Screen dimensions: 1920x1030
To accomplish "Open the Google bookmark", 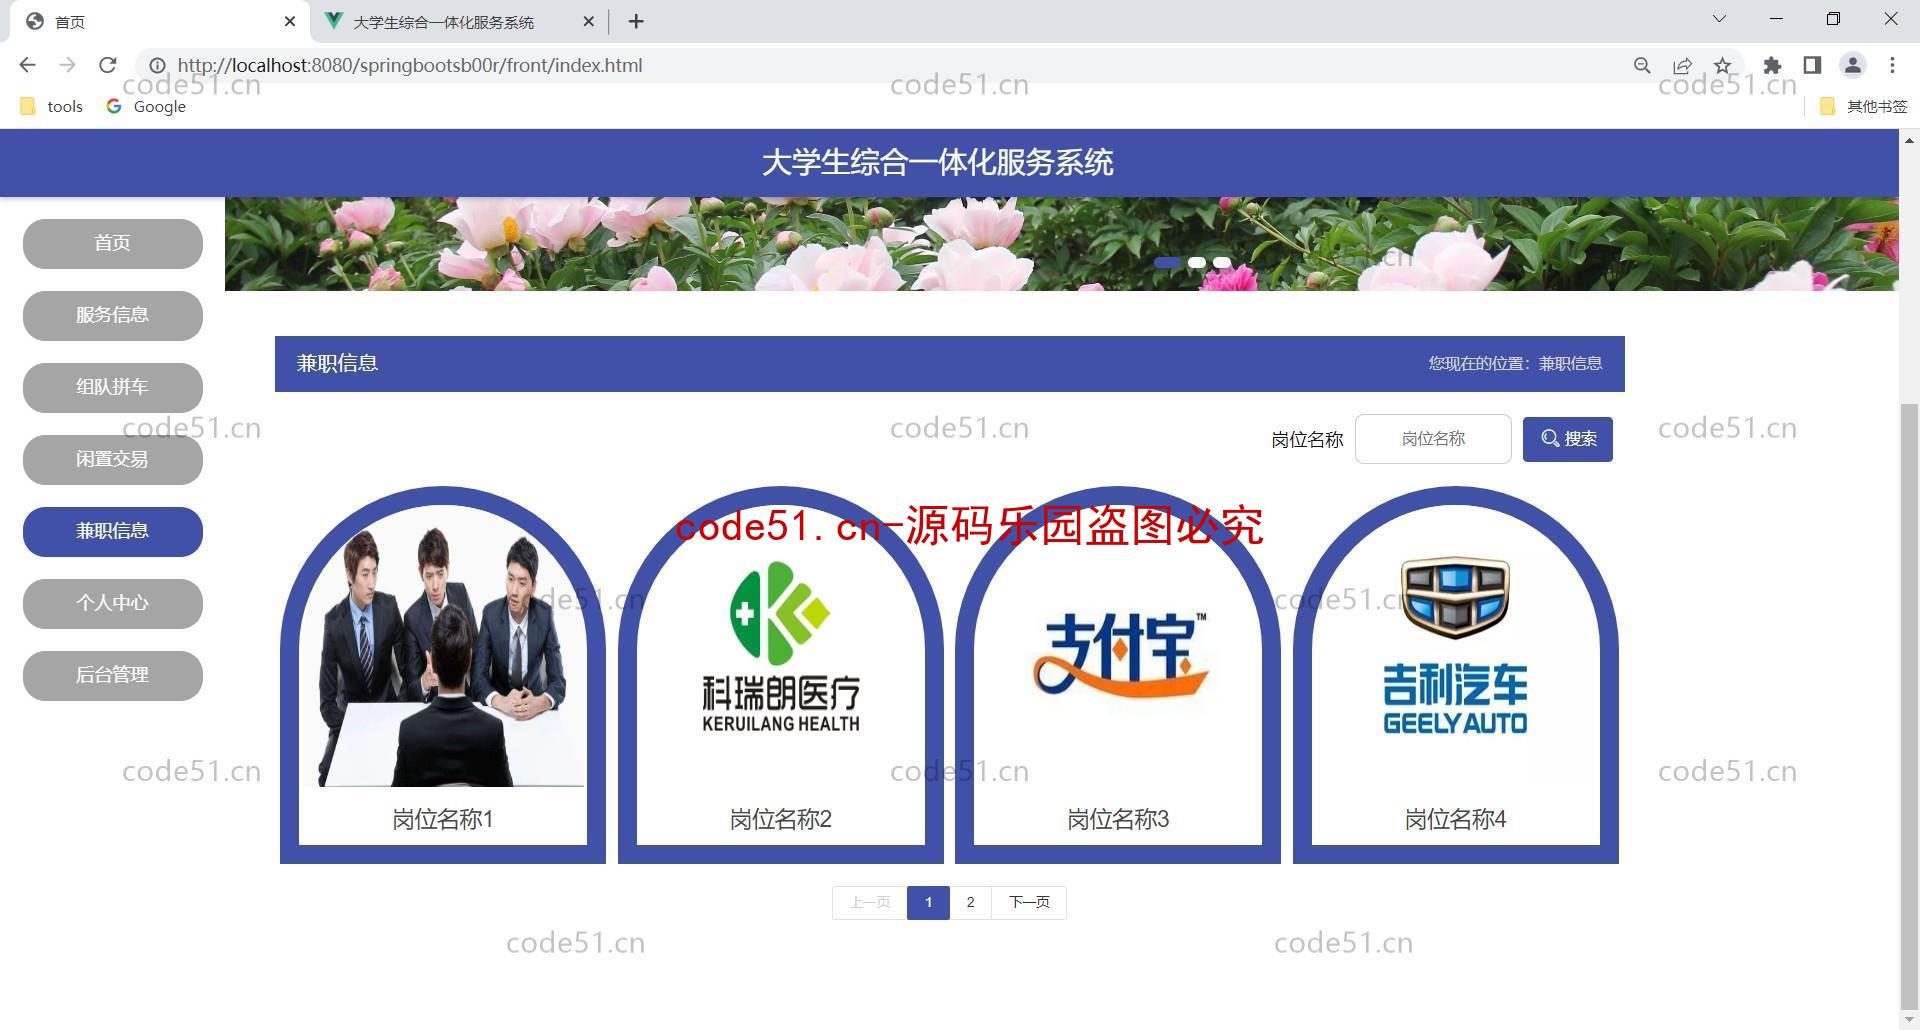I will tap(146, 106).
